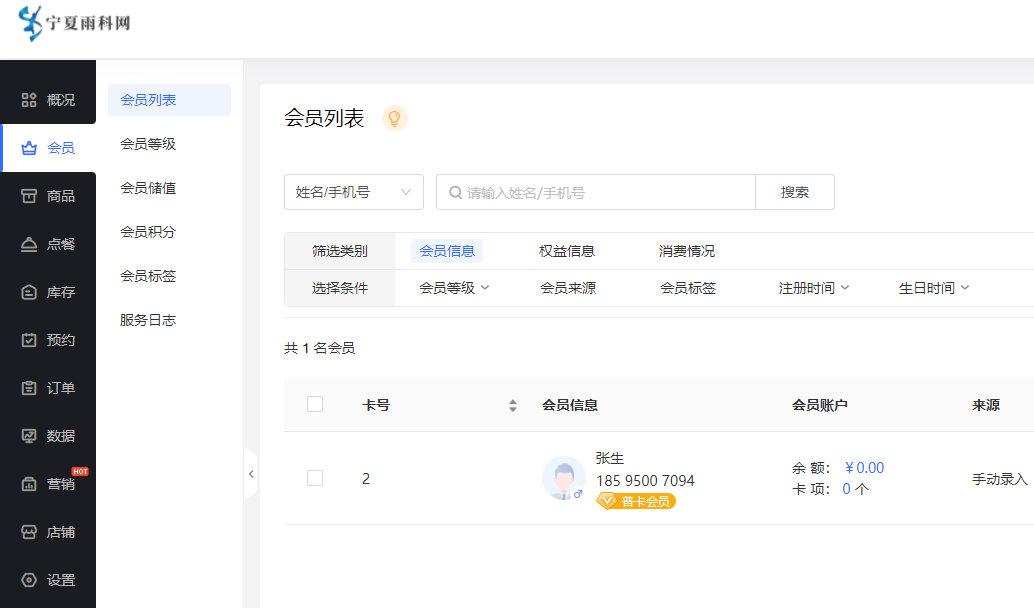Image resolution: width=1034 pixels, height=608 pixels.
Task: Switch to the 会员信息 filter tab
Action: (447, 251)
